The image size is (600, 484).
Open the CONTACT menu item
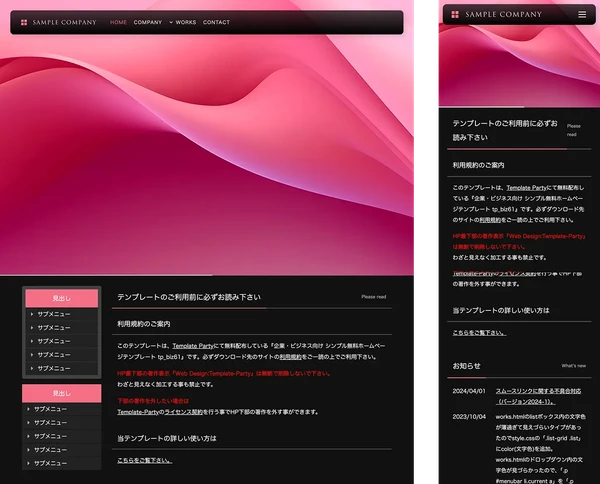point(216,23)
